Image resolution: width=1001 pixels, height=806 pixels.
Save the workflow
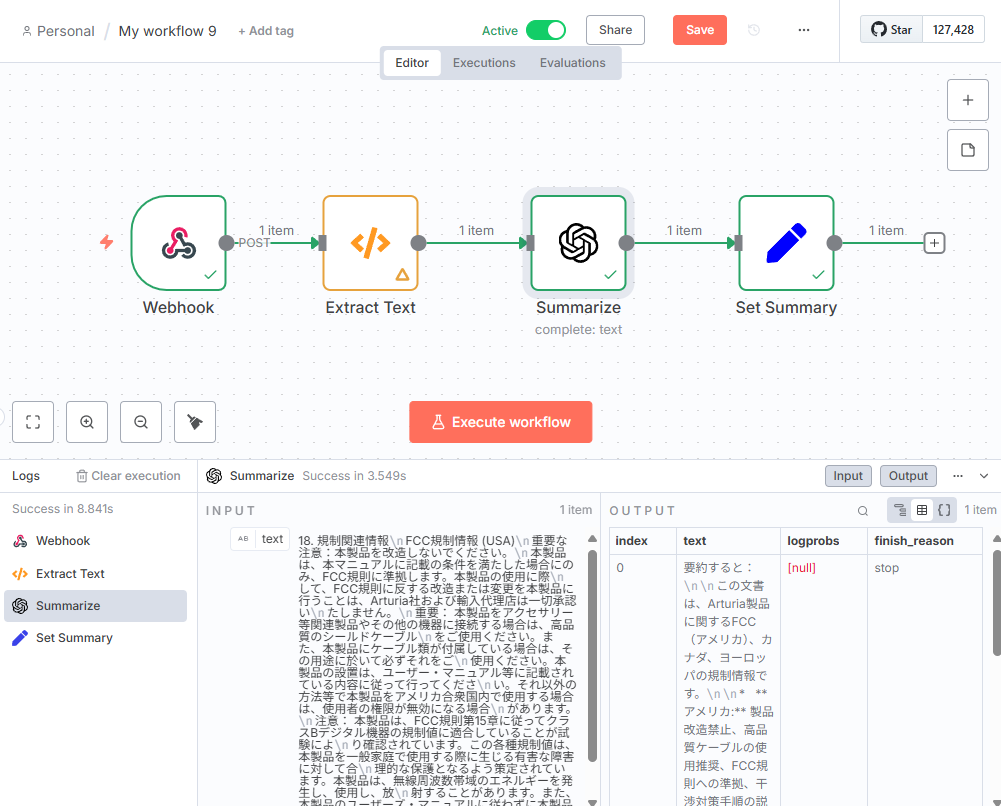(700, 30)
